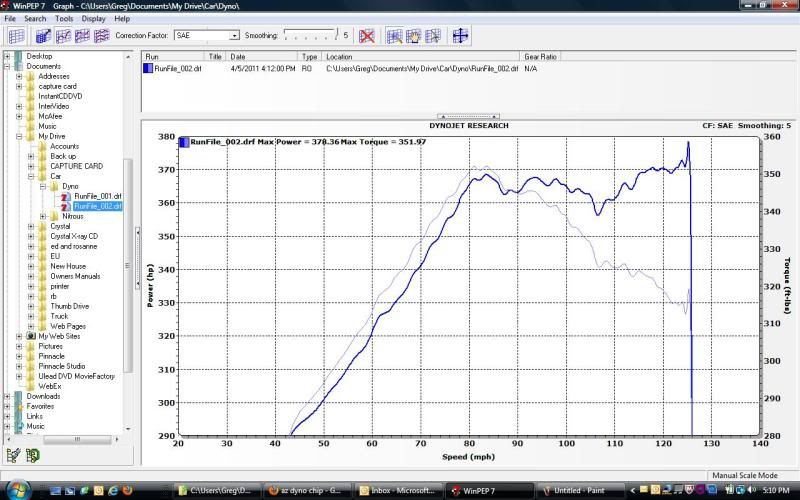The image size is (800, 500).
Task: Open the Firefox icon in taskbar quick launch
Action: [126, 490]
